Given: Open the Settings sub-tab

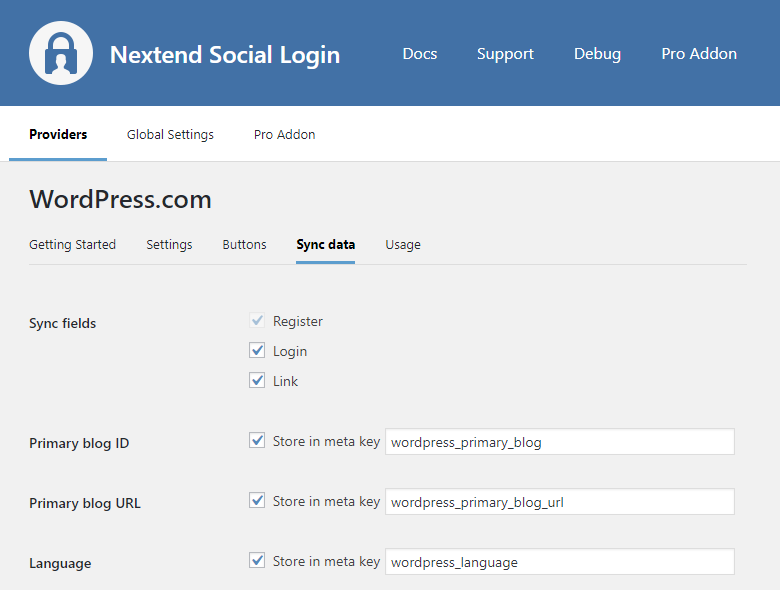Looking at the screenshot, I should [169, 245].
